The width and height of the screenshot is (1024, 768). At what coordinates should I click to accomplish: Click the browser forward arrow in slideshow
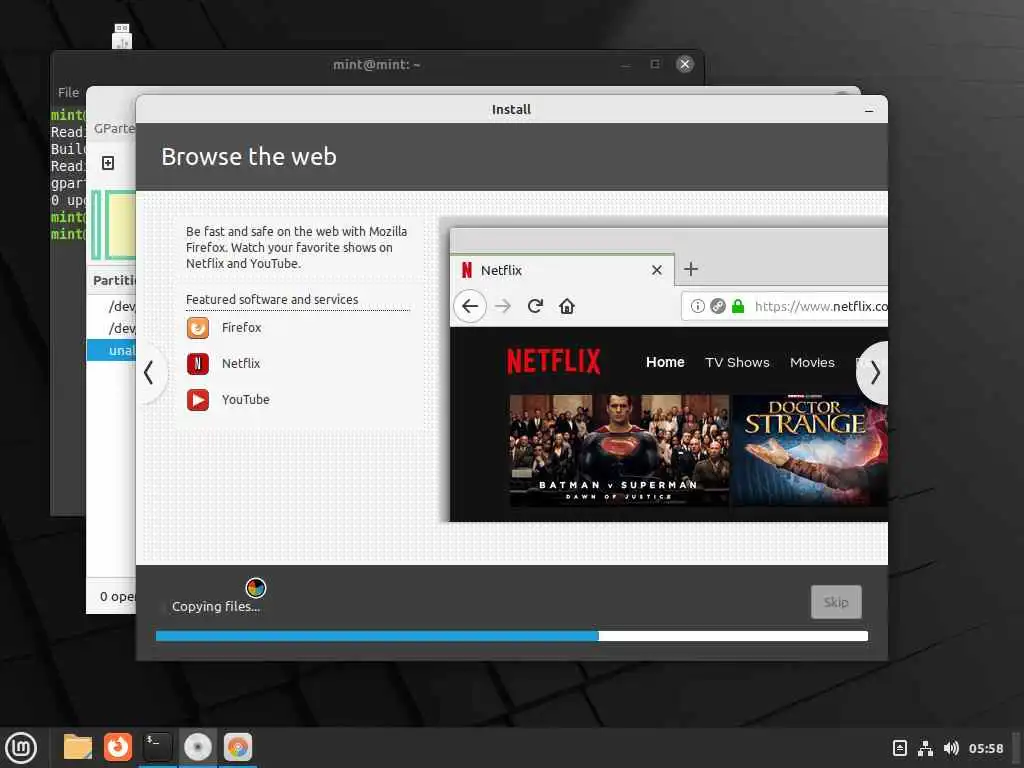pos(502,306)
